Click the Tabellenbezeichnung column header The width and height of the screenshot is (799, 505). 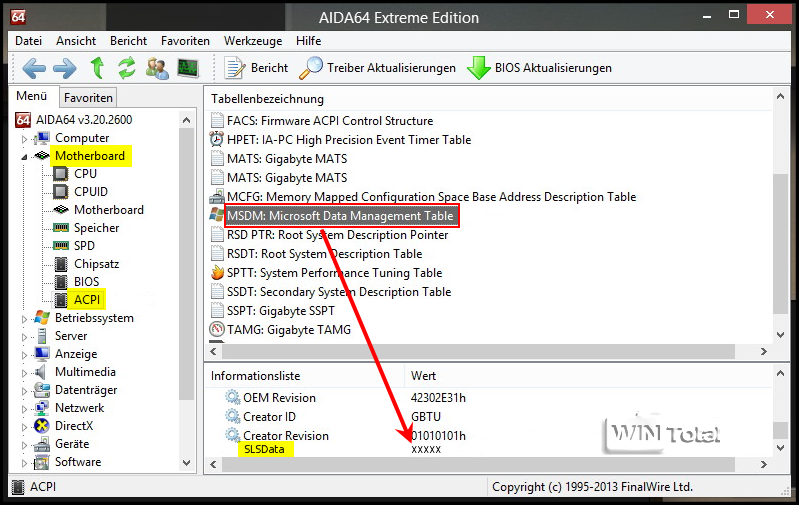pyautogui.click(x=267, y=99)
